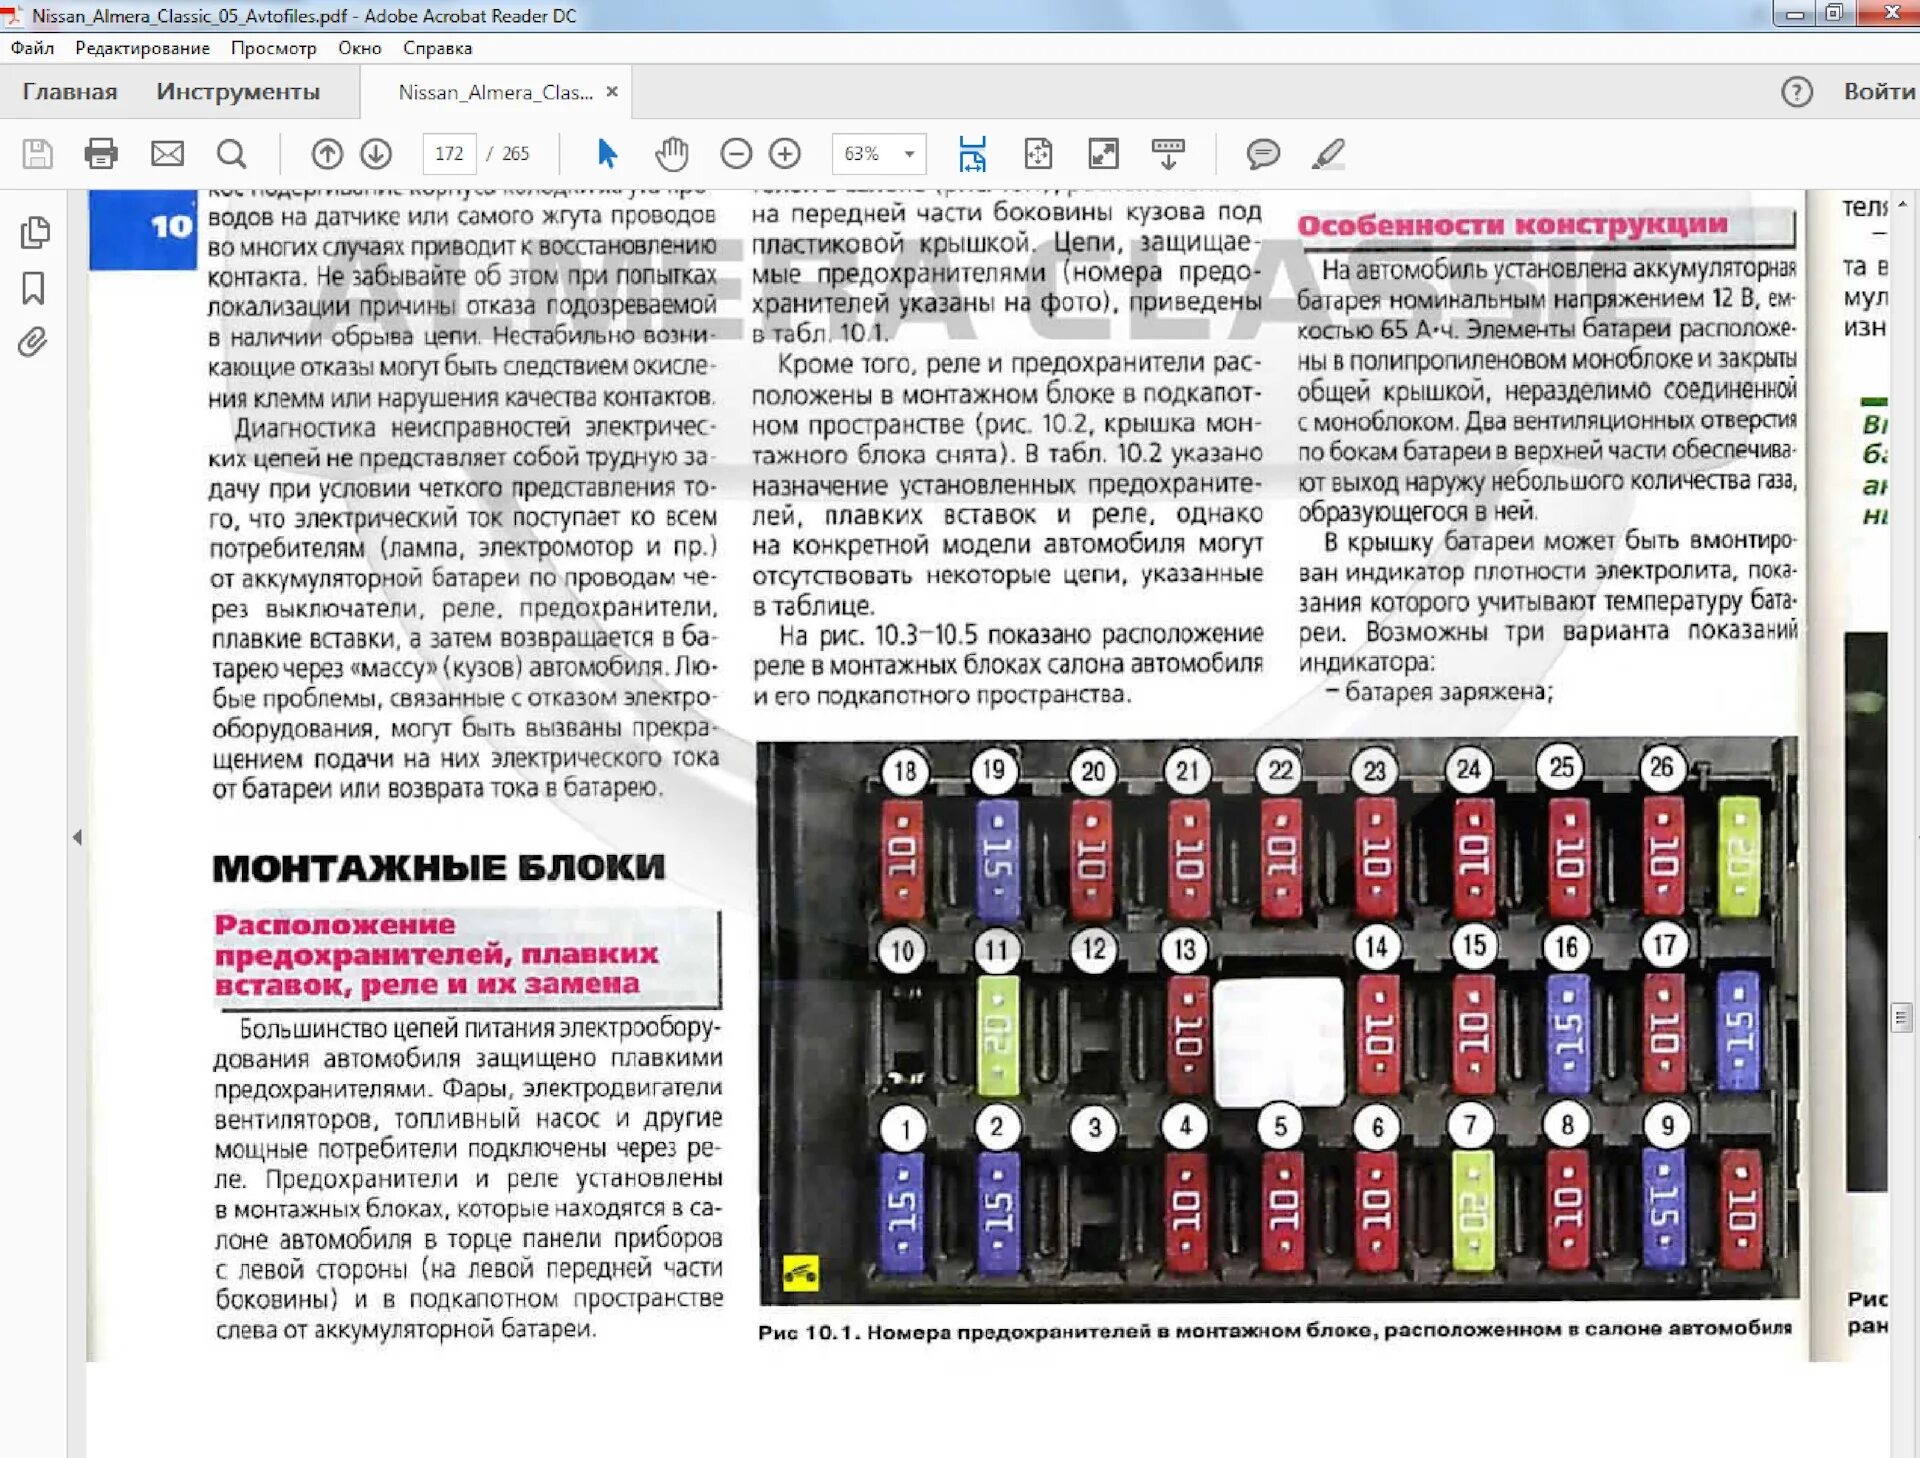Click the fuse box photo Рис 10.1

1278,1021
